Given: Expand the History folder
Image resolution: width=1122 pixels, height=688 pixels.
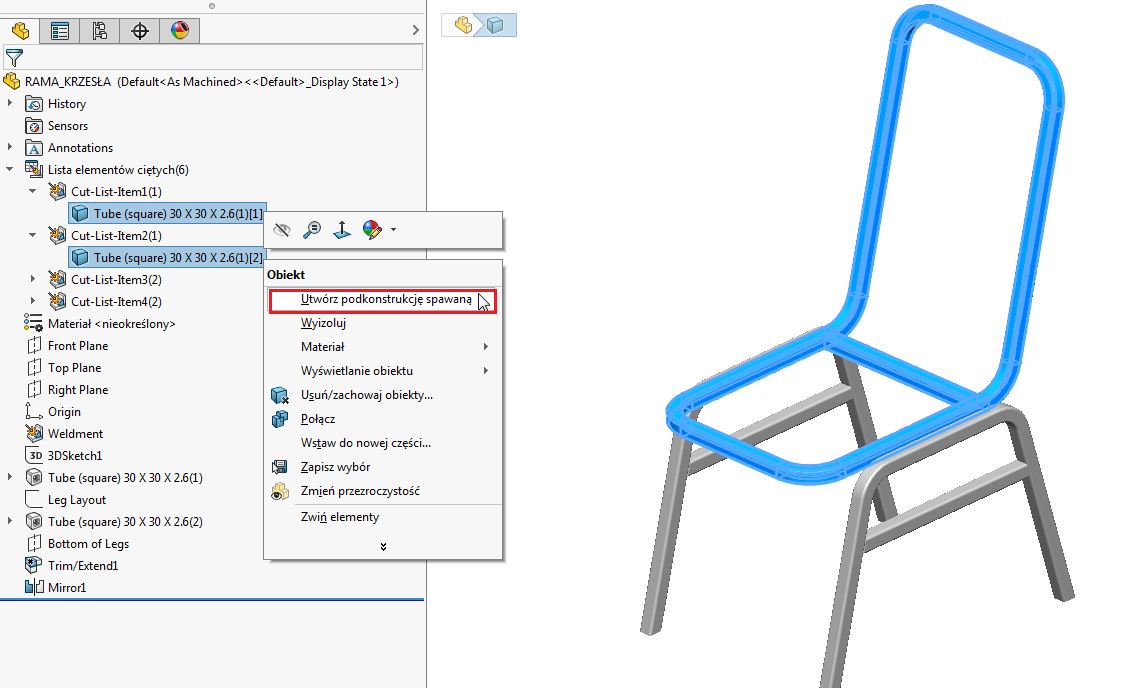Looking at the screenshot, I should click(x=10, y=103).
